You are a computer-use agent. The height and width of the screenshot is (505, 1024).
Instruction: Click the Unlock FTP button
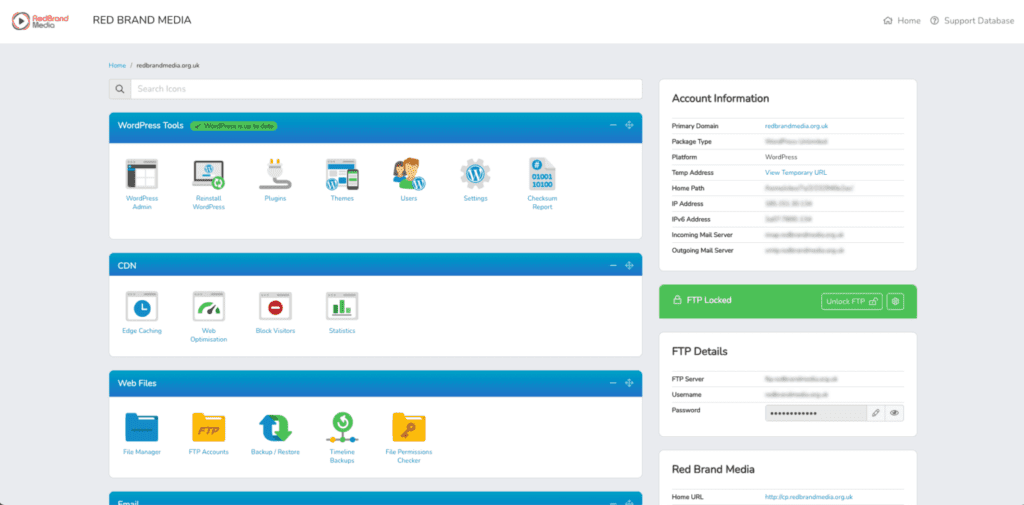point(852,301)
